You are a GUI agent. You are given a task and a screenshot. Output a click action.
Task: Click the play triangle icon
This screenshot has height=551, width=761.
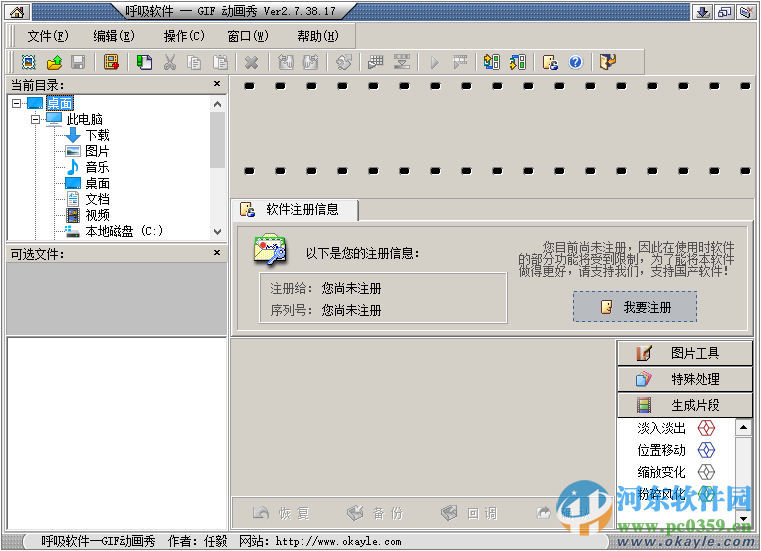tap(435, 62)
